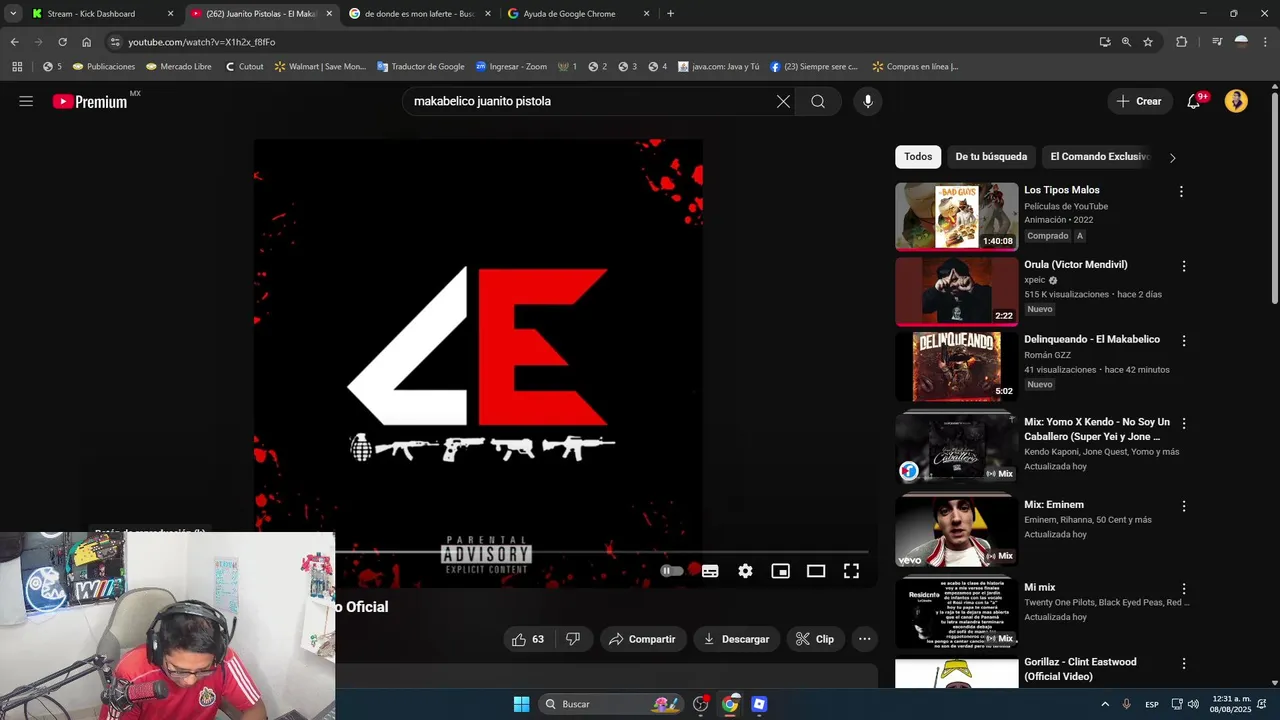Switch to de donde es mon laferte tab
The width and height of the screenshot is (1280, 720).
coord(419,14)
